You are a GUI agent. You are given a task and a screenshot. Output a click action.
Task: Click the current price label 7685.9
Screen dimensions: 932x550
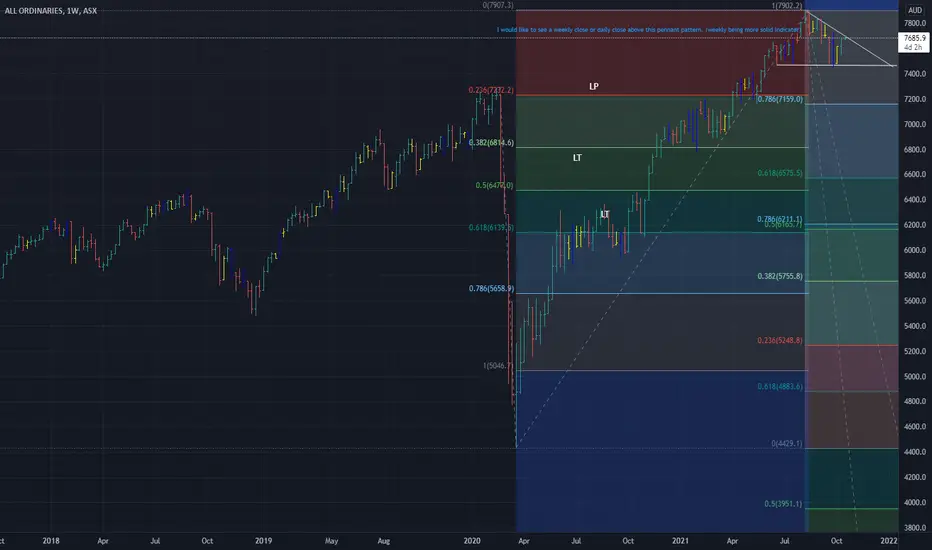click(x=914, y=37)
